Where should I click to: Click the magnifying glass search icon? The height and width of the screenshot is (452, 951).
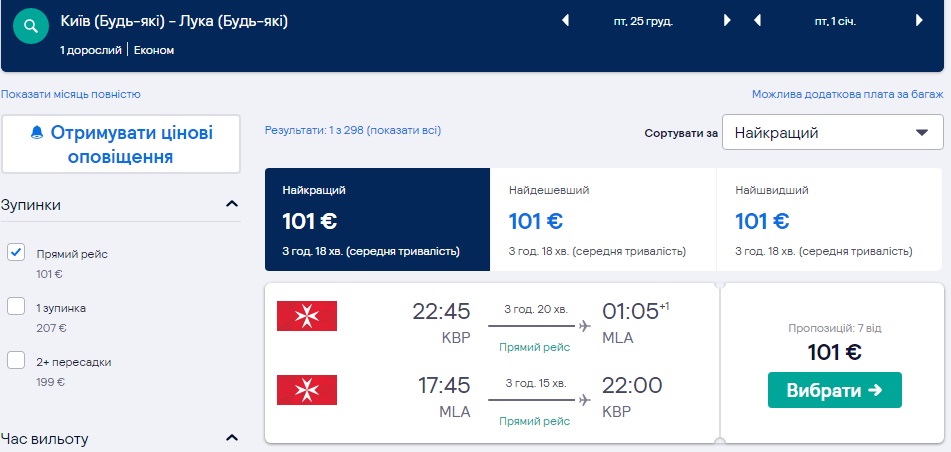32,24
